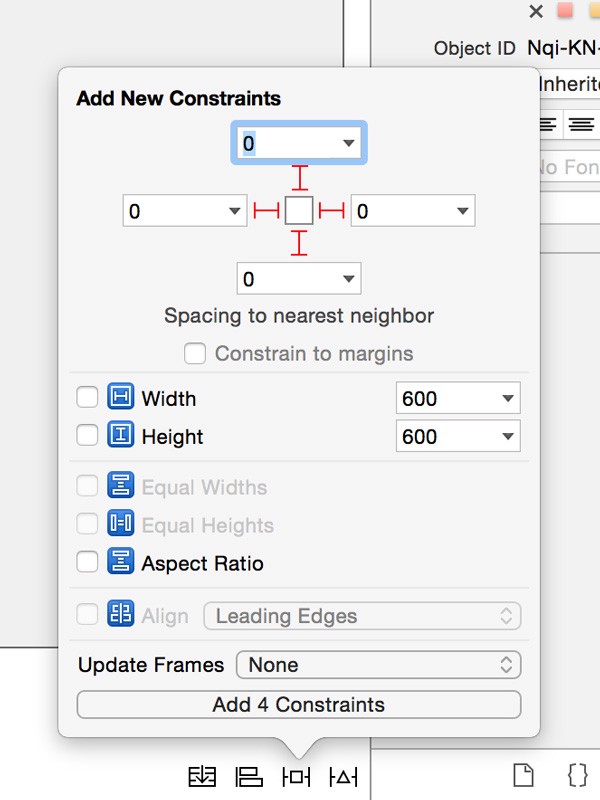Click the Spacing to nearest neighbor label
This screenshot has width=600, height=800.
[x=299, y=316]
